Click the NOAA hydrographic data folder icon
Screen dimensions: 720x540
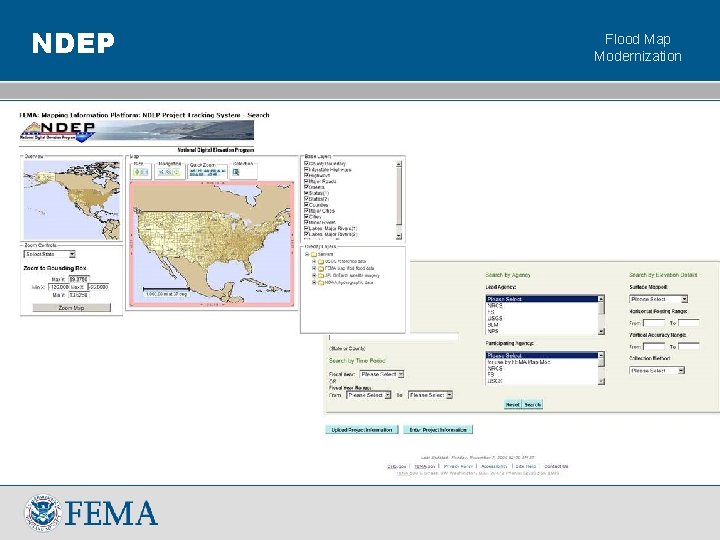click(321, 283)
